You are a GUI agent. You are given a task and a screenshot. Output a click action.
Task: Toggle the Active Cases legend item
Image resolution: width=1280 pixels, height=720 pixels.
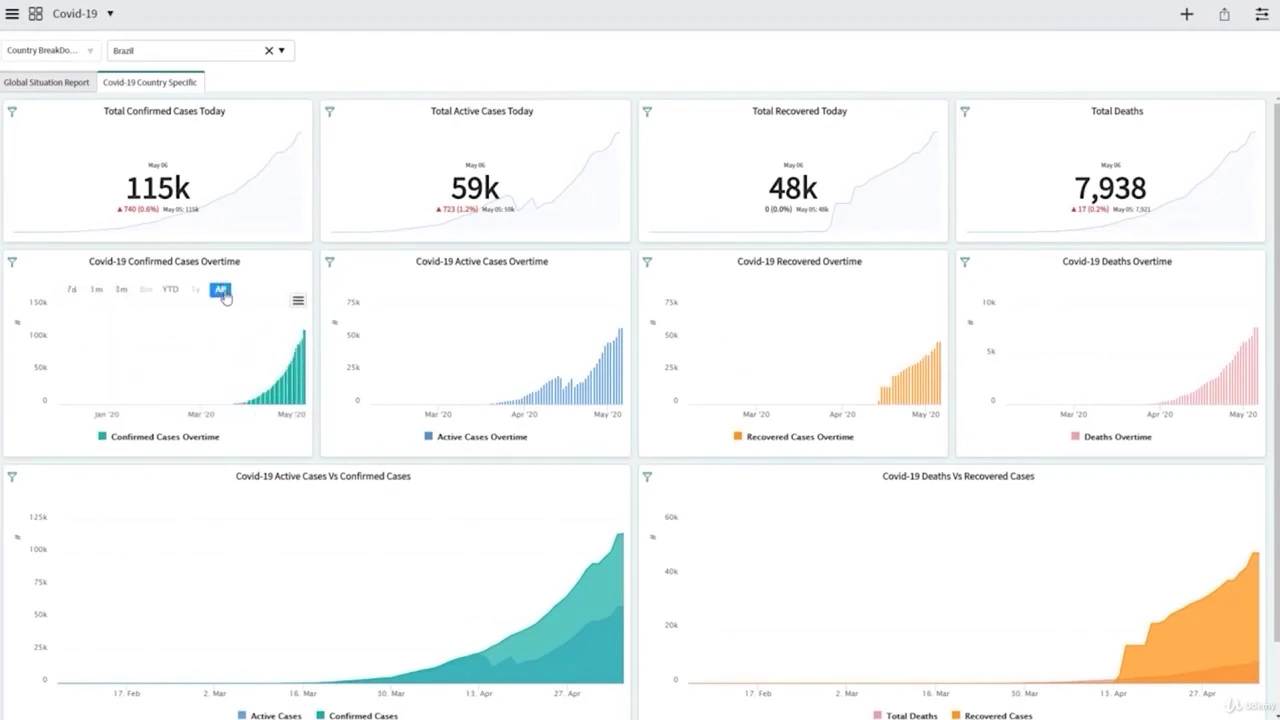tap(270, 716)
